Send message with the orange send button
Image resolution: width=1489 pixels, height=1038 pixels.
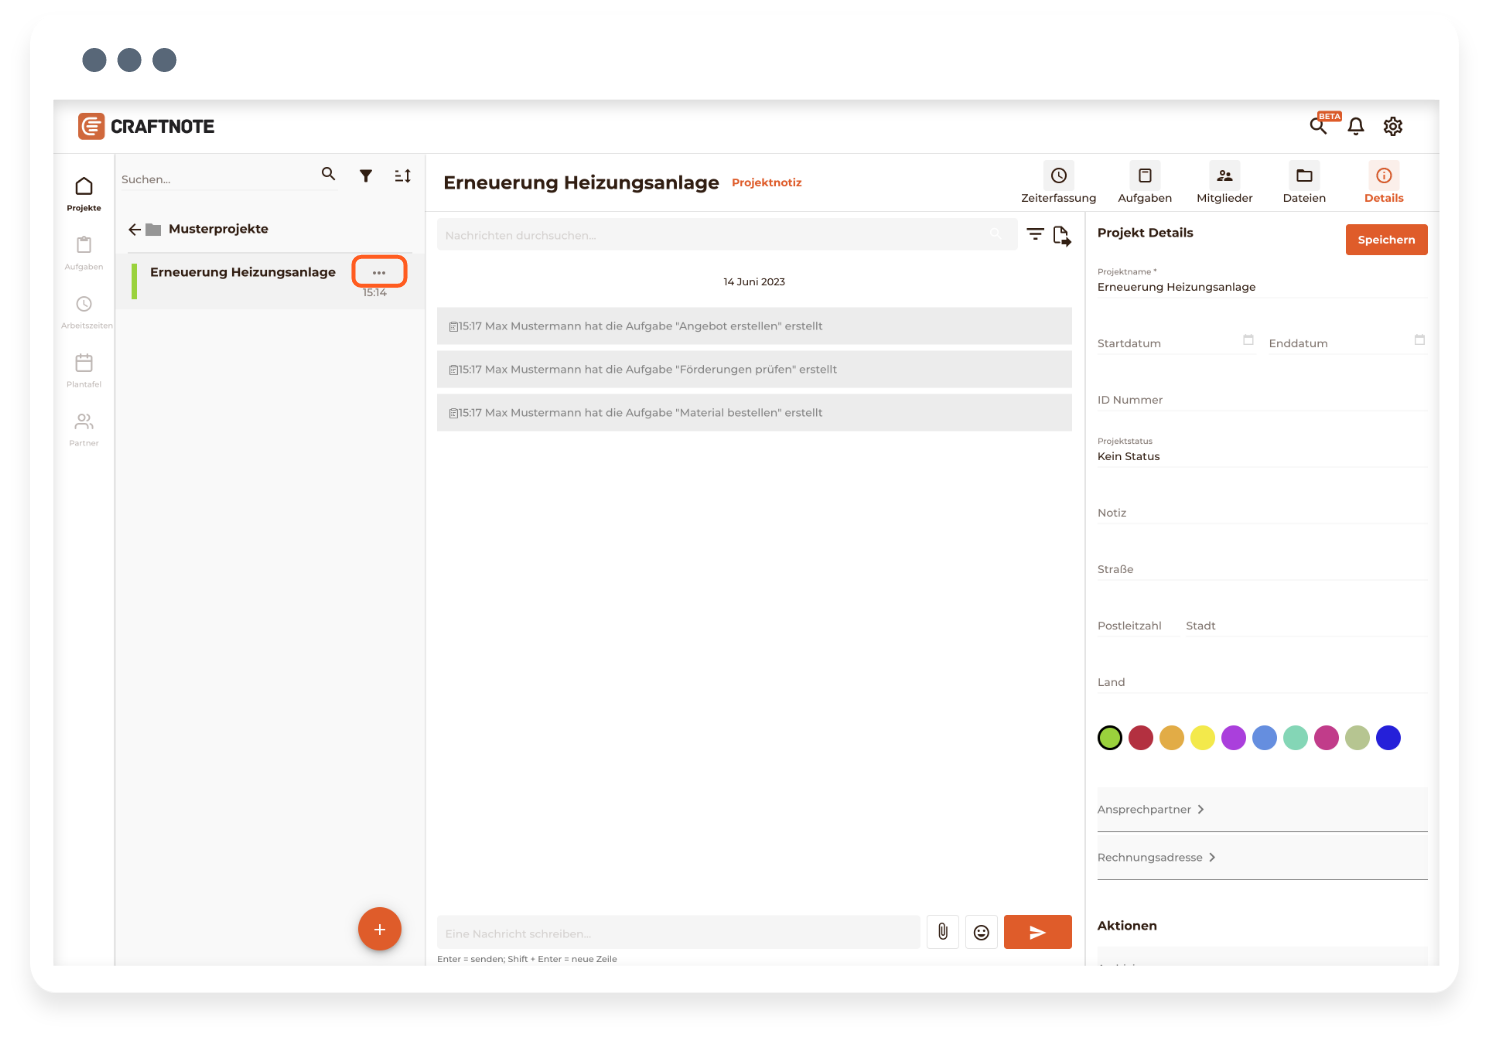tap(1037, 932)
